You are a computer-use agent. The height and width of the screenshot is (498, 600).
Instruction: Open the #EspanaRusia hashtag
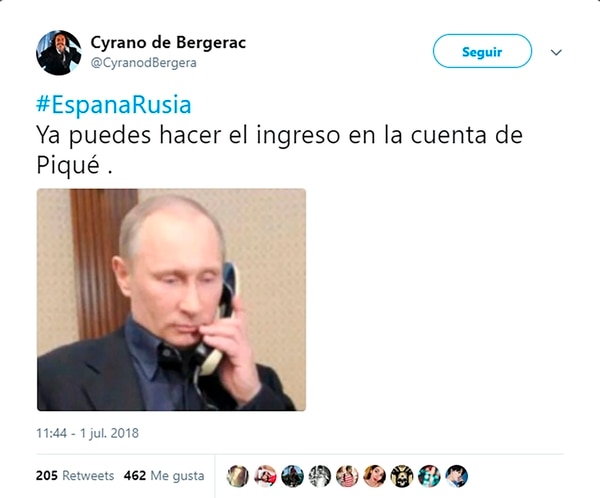tap(114, 104)
